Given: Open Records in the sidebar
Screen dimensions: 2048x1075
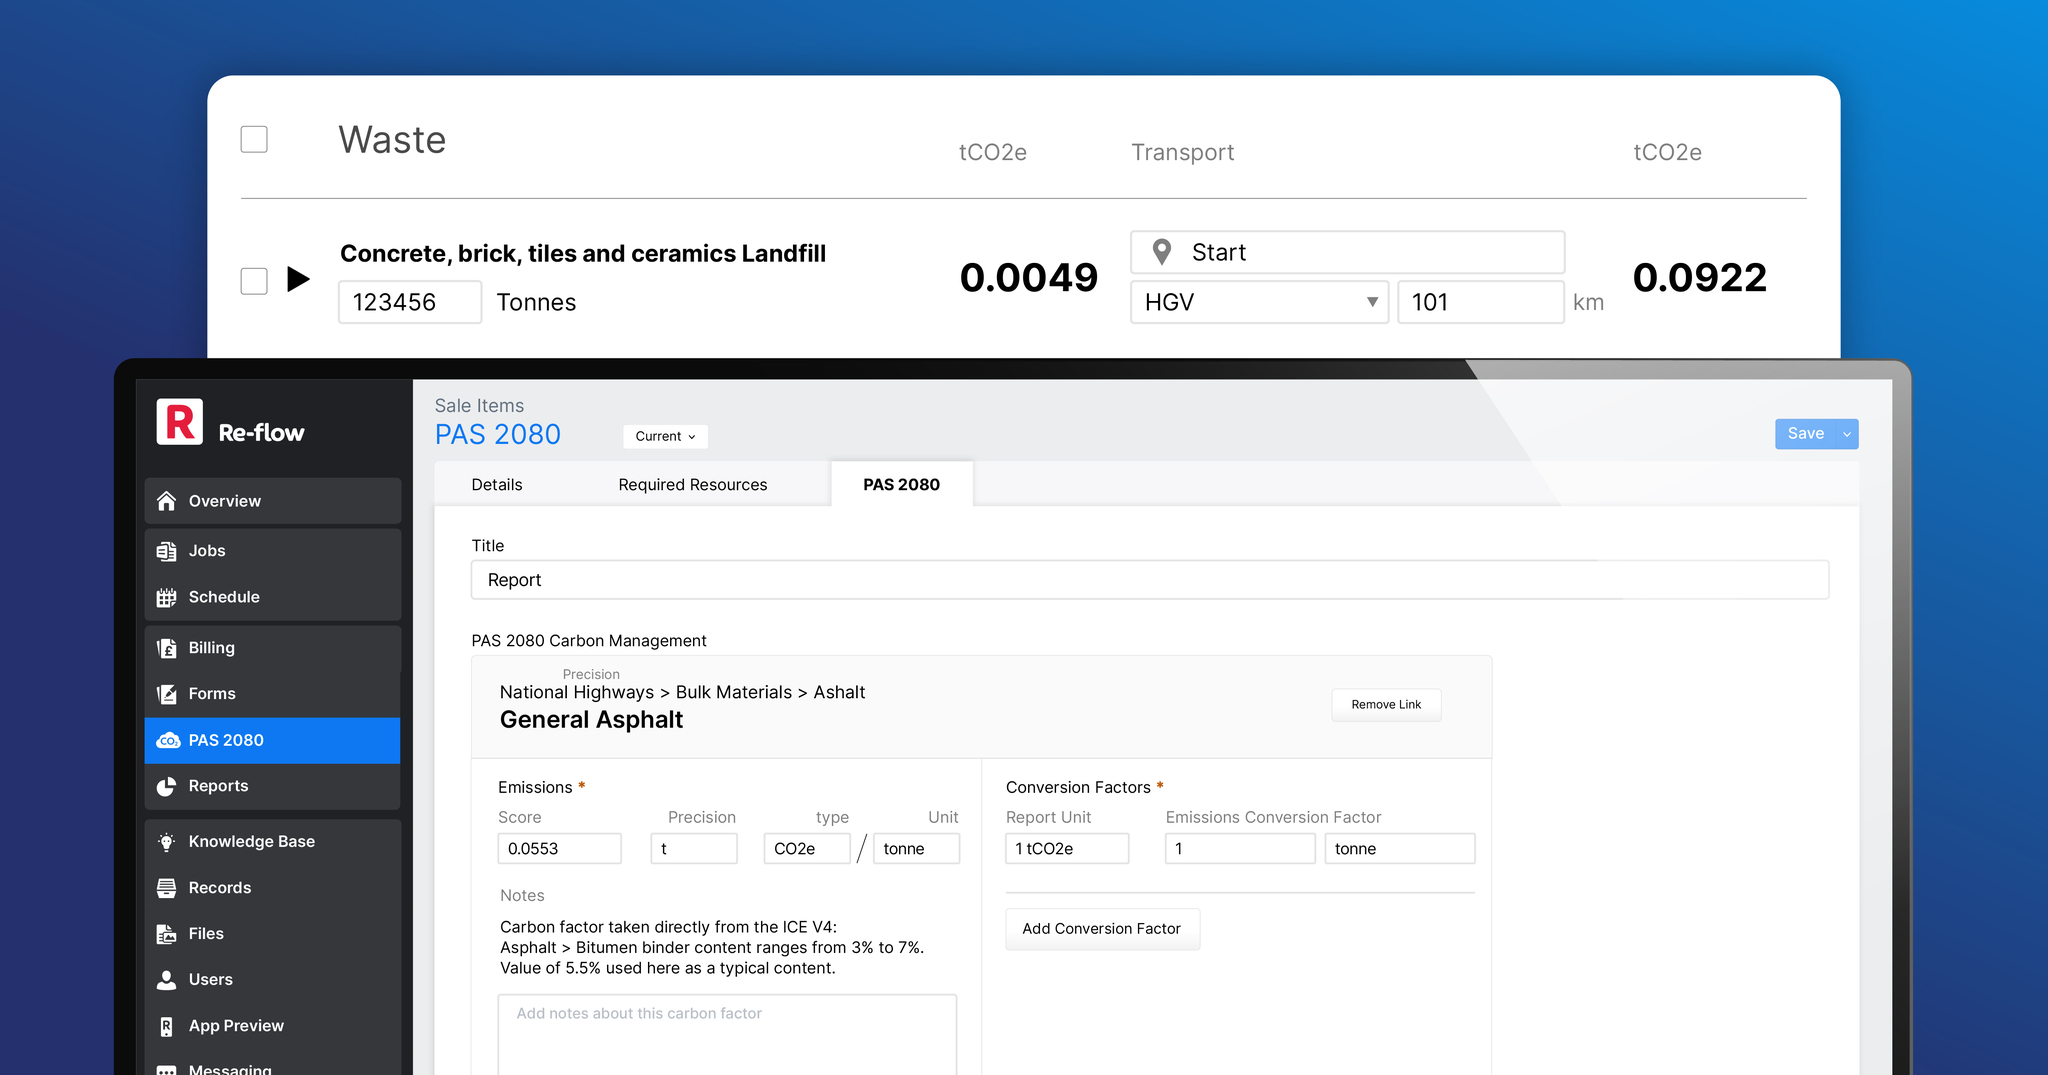Looking at the screenshot, I should pyautogui.click(x=273, y=888).
